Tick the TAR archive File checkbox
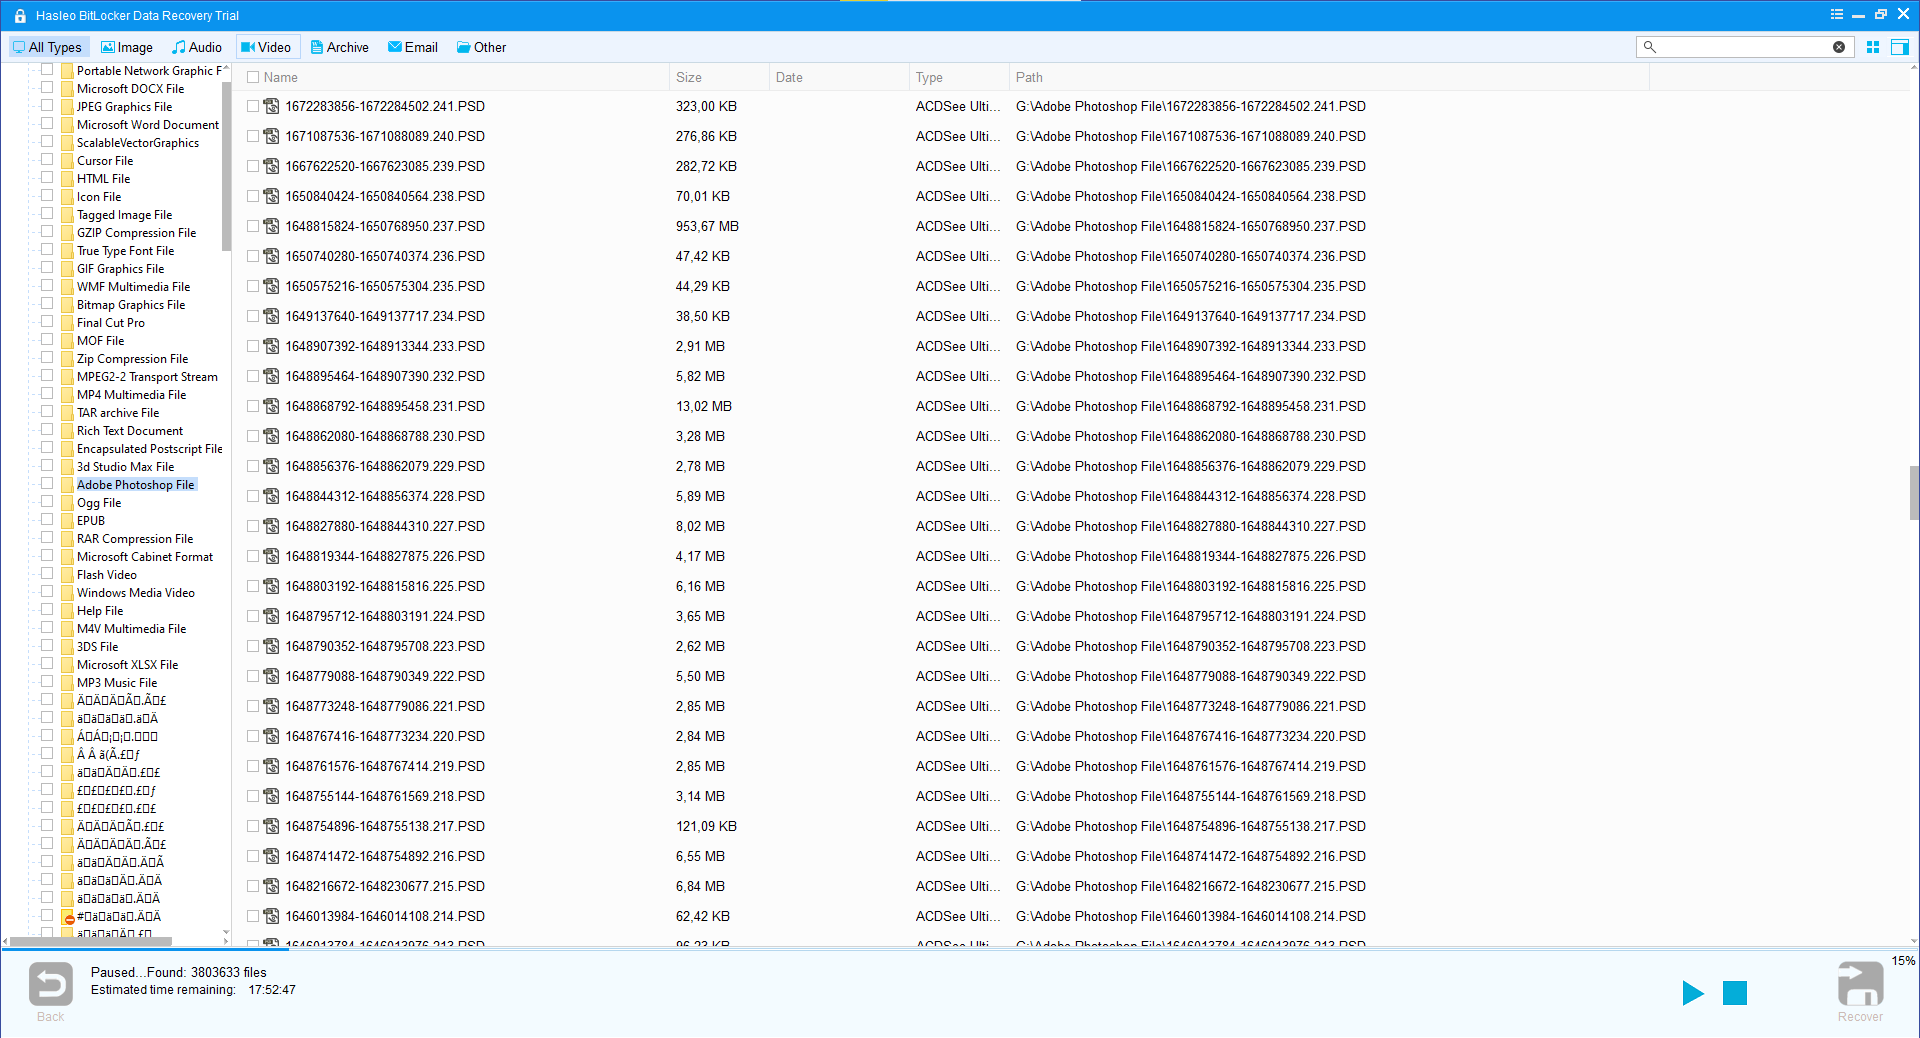This screenshot has width=1920, height=1038. coord(47,412)
